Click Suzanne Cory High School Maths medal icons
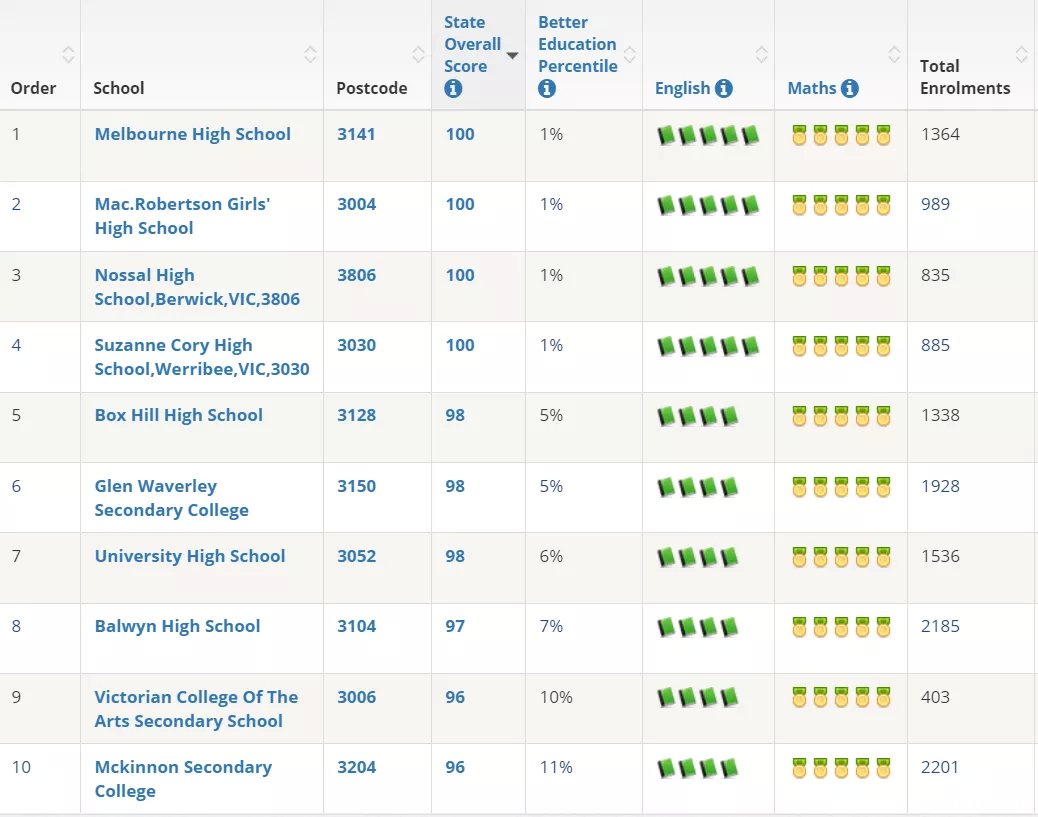 pyautogui.click(x=841, y=346)
